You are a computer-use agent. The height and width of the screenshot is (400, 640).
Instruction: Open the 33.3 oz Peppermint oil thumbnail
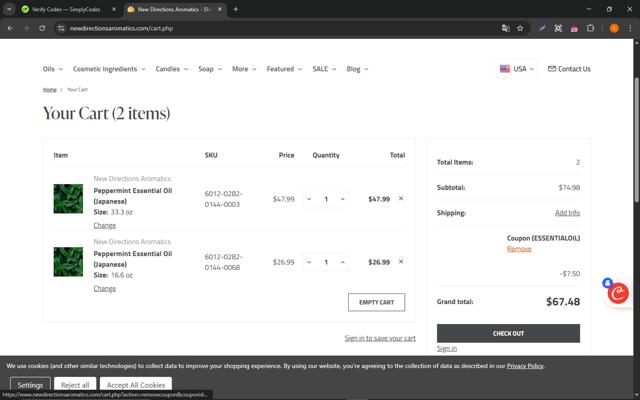click(68, 199)
